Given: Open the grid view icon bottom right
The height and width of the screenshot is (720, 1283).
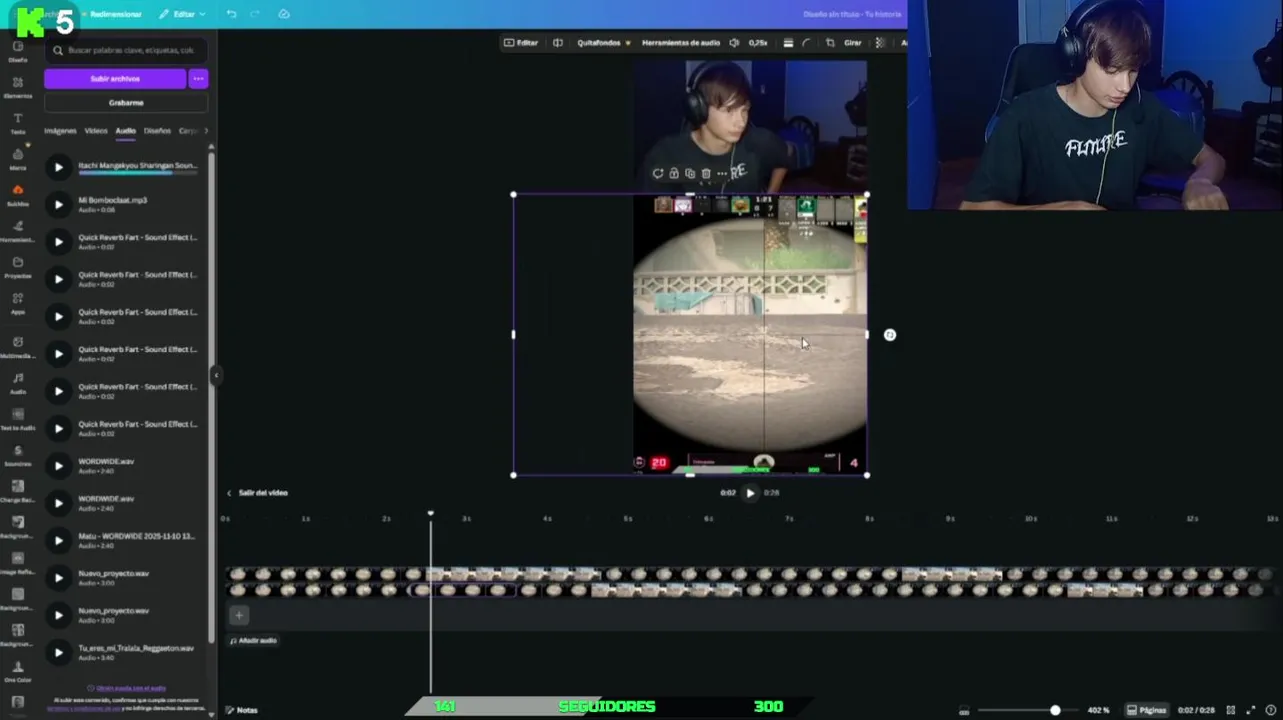Looking at the screenshot, I should (x=1231, y=710).
